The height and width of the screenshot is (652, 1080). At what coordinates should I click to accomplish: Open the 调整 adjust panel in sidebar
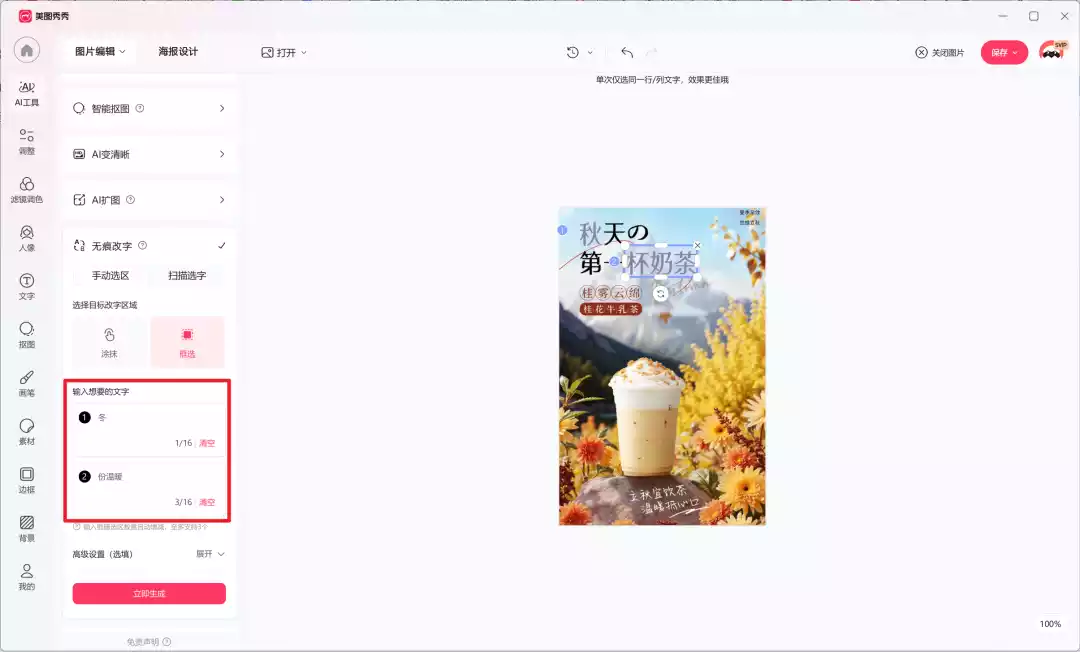tap(27, 140)
